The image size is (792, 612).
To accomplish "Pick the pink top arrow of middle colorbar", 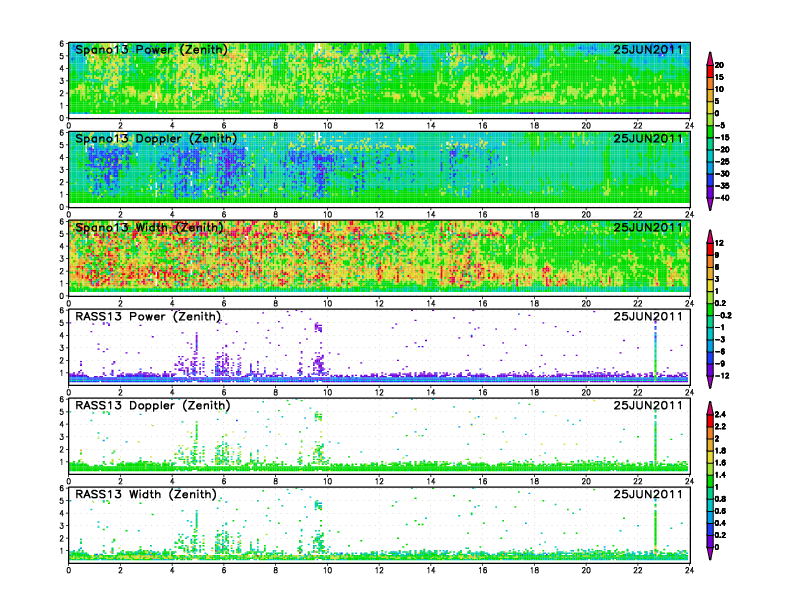I will pyautogui.click(x=710, y=236).
